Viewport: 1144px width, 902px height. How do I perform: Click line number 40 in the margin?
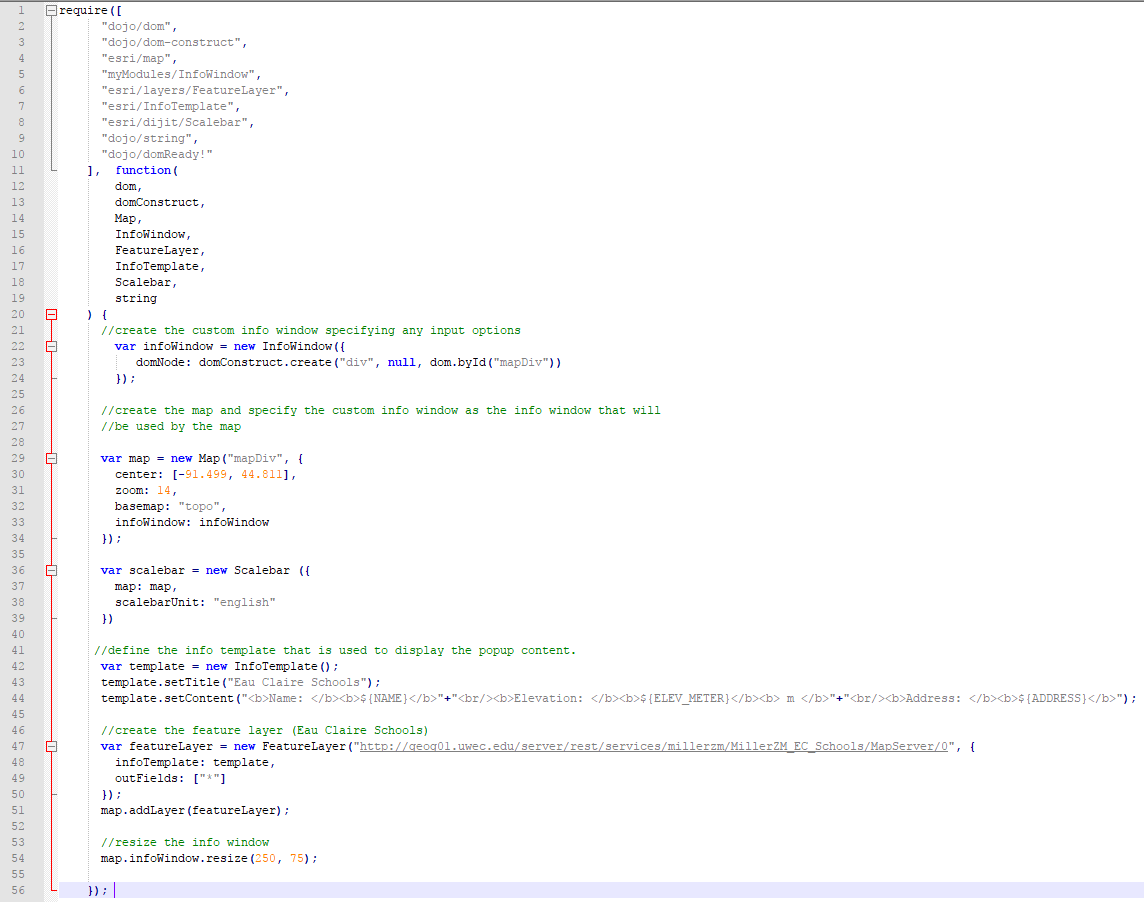click(x=18, y=634)
